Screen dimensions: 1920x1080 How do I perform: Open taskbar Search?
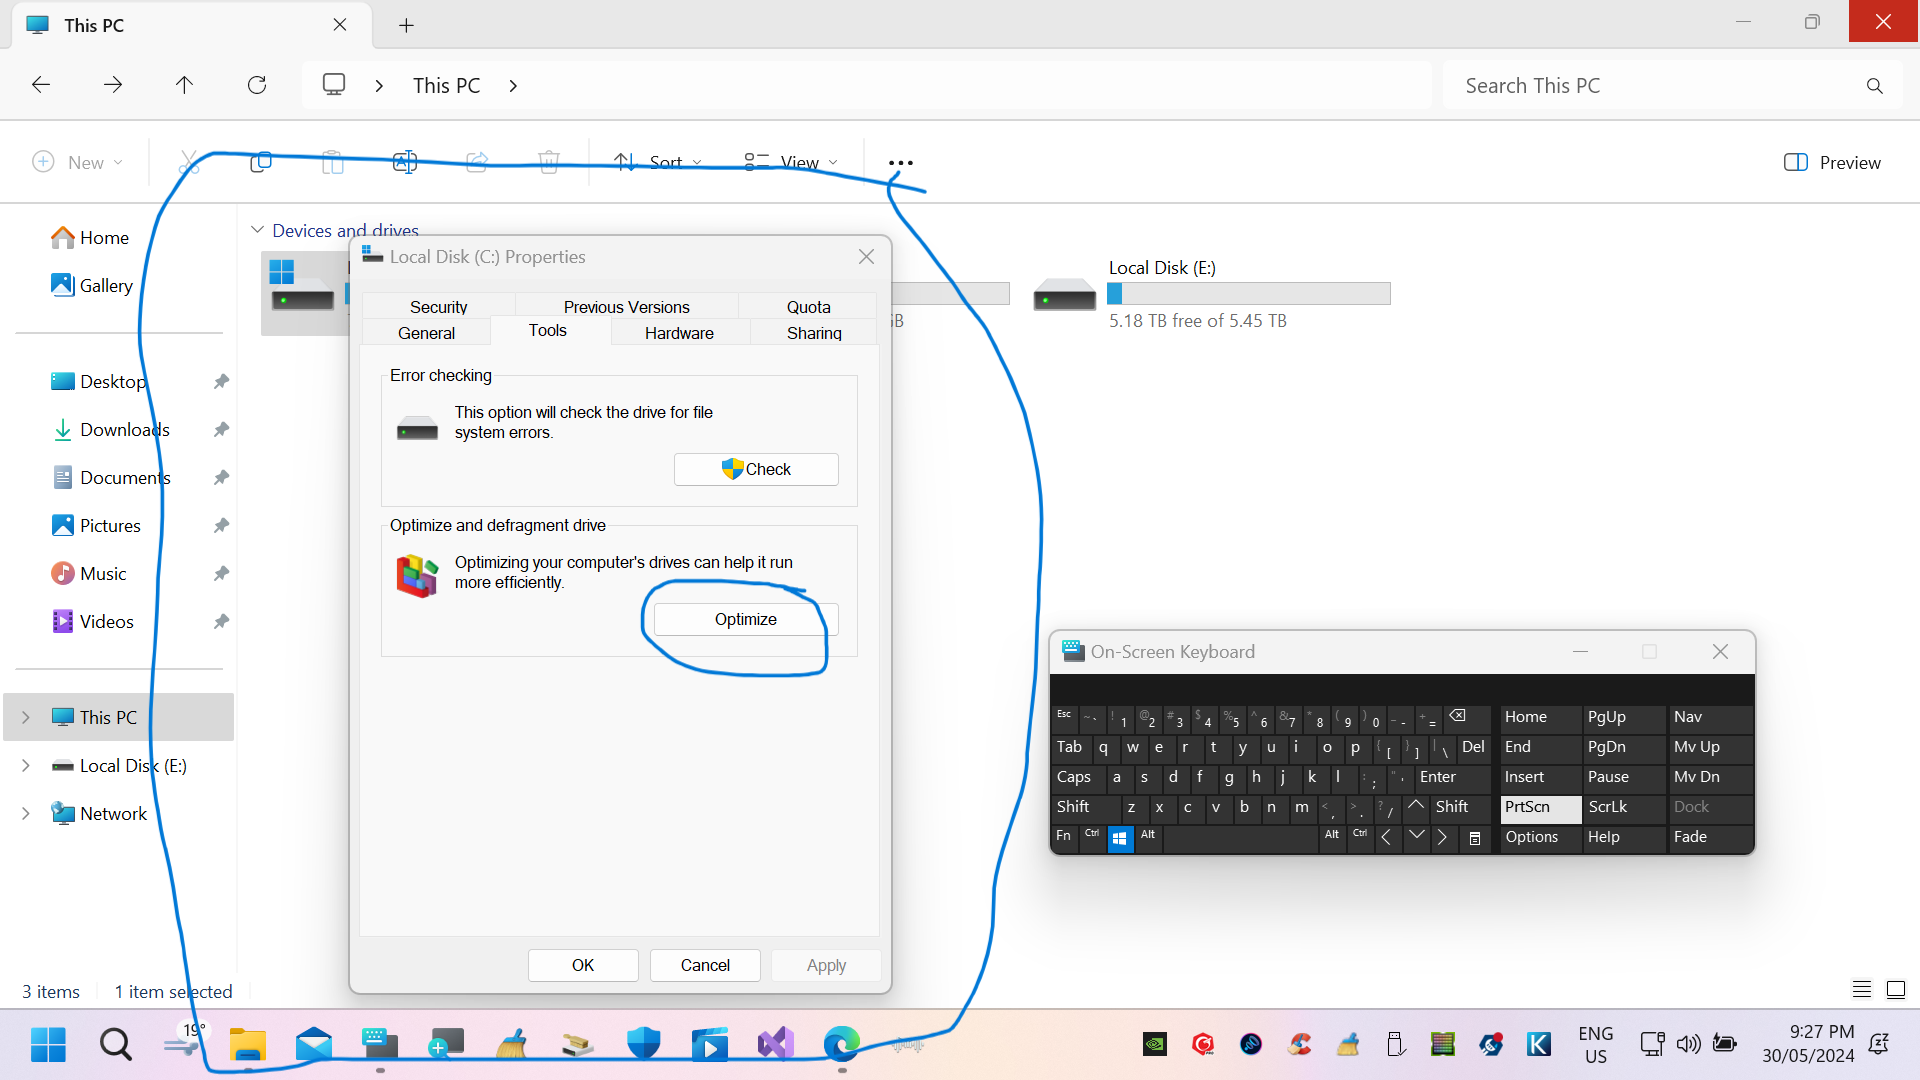116,1044
